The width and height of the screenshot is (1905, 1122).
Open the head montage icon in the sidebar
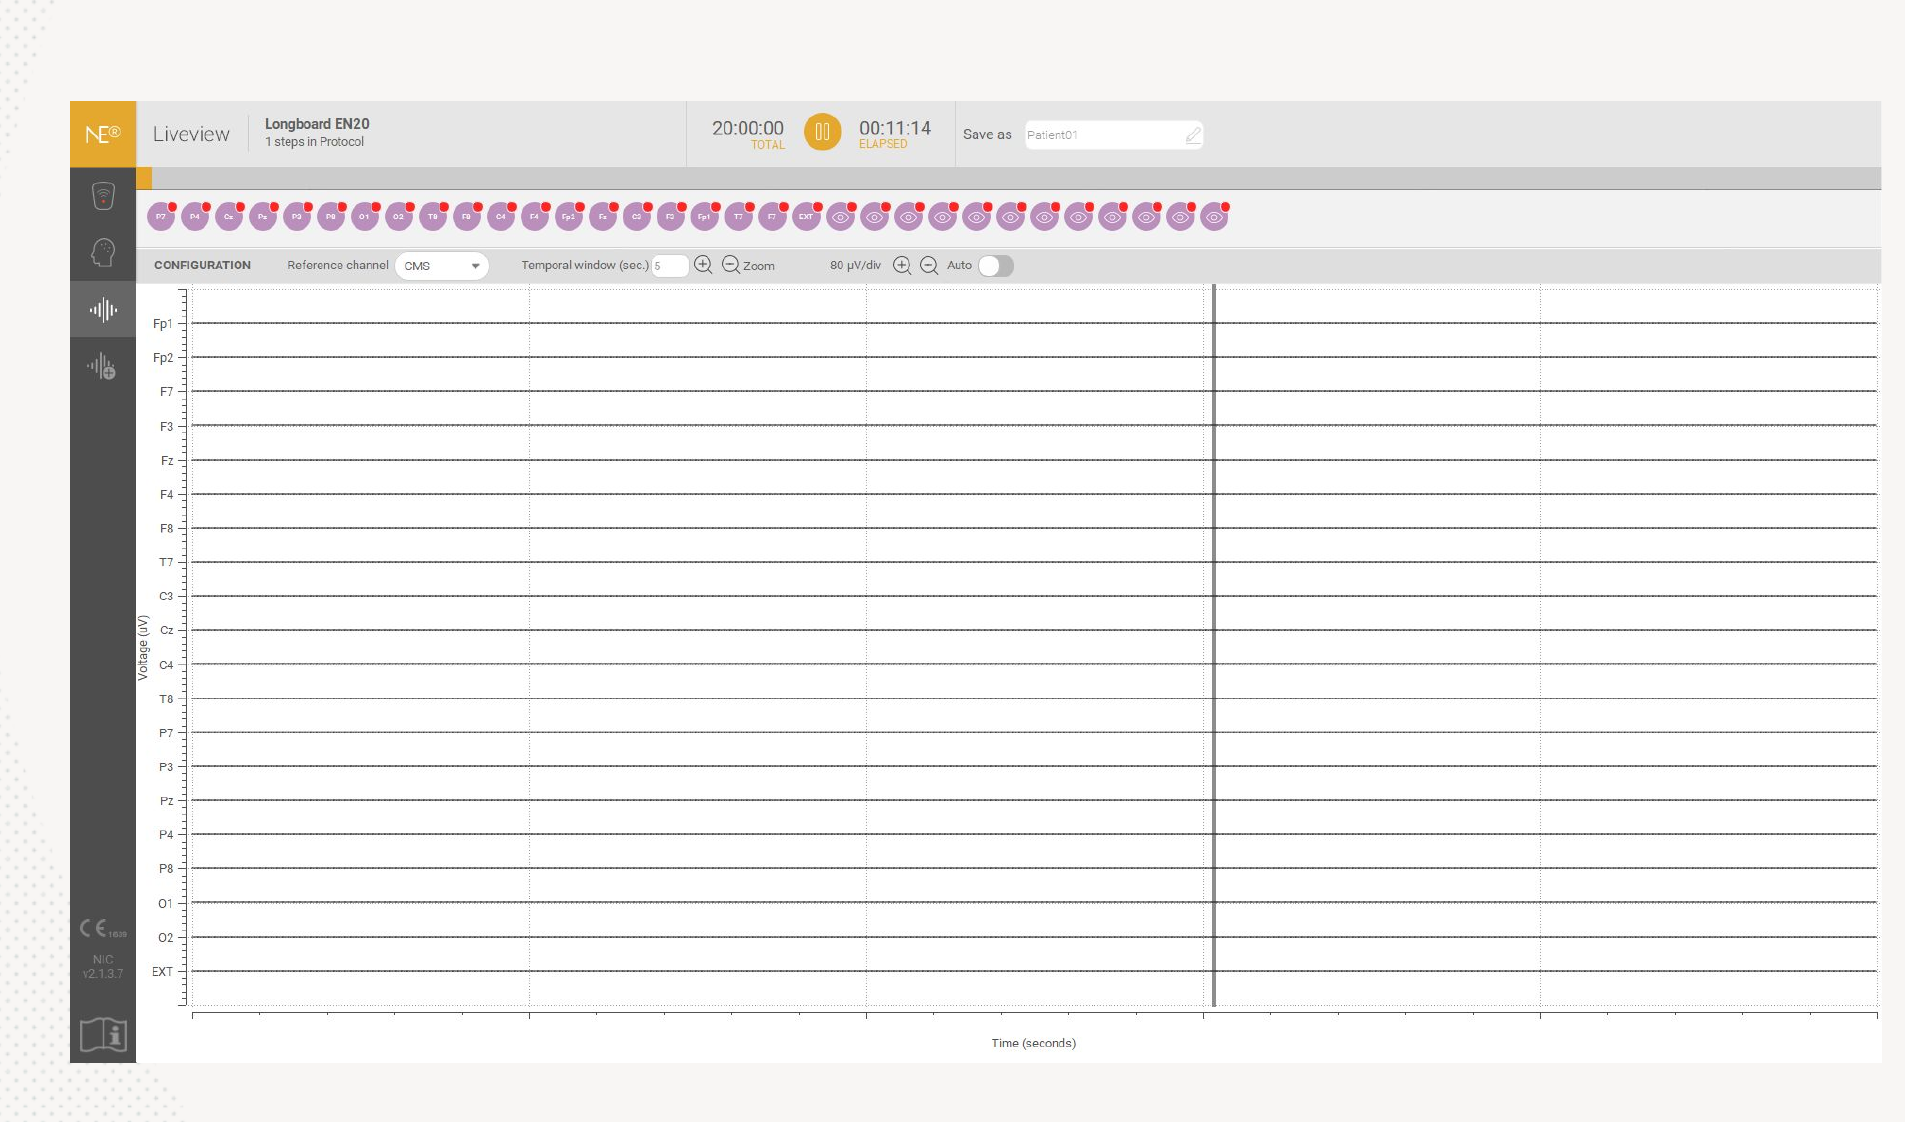point(103,252)
